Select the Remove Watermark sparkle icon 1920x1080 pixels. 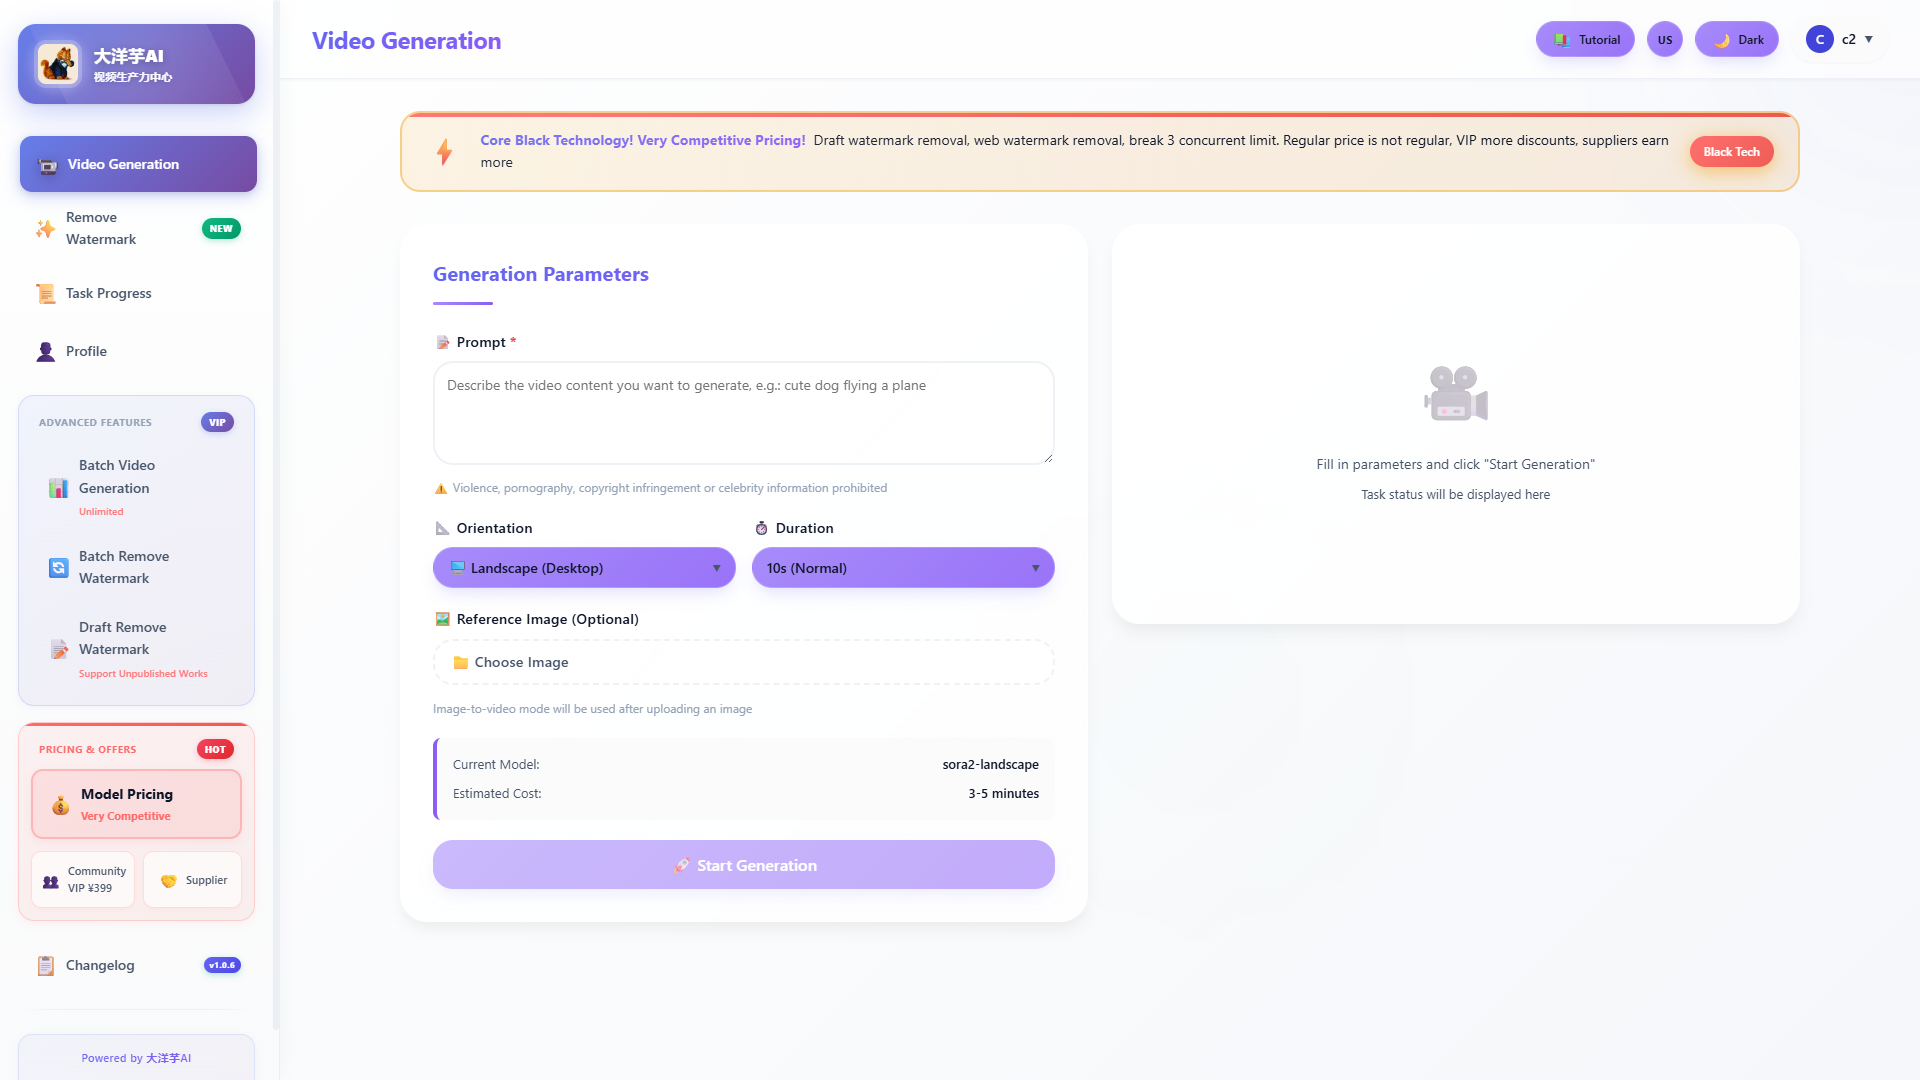pyautogui.click(x=45, y=228)
